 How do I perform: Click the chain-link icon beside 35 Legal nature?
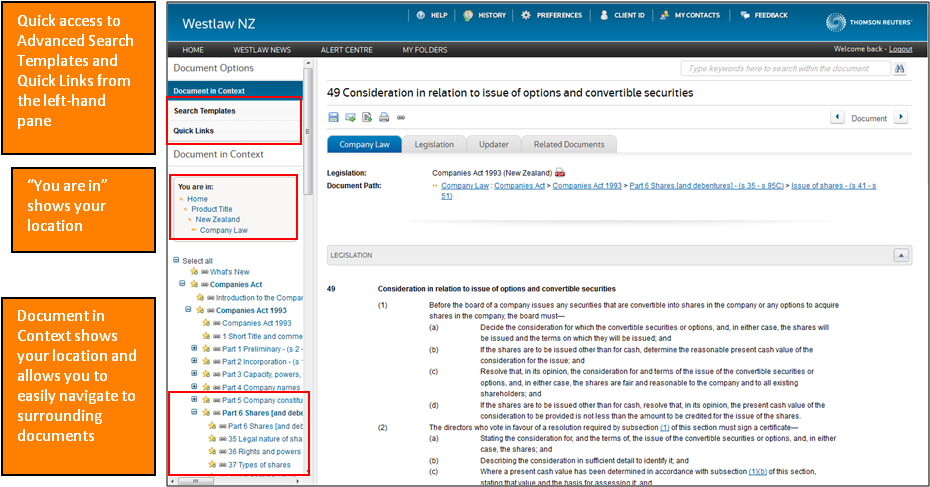pyautogui.click(x=222, y=439)
